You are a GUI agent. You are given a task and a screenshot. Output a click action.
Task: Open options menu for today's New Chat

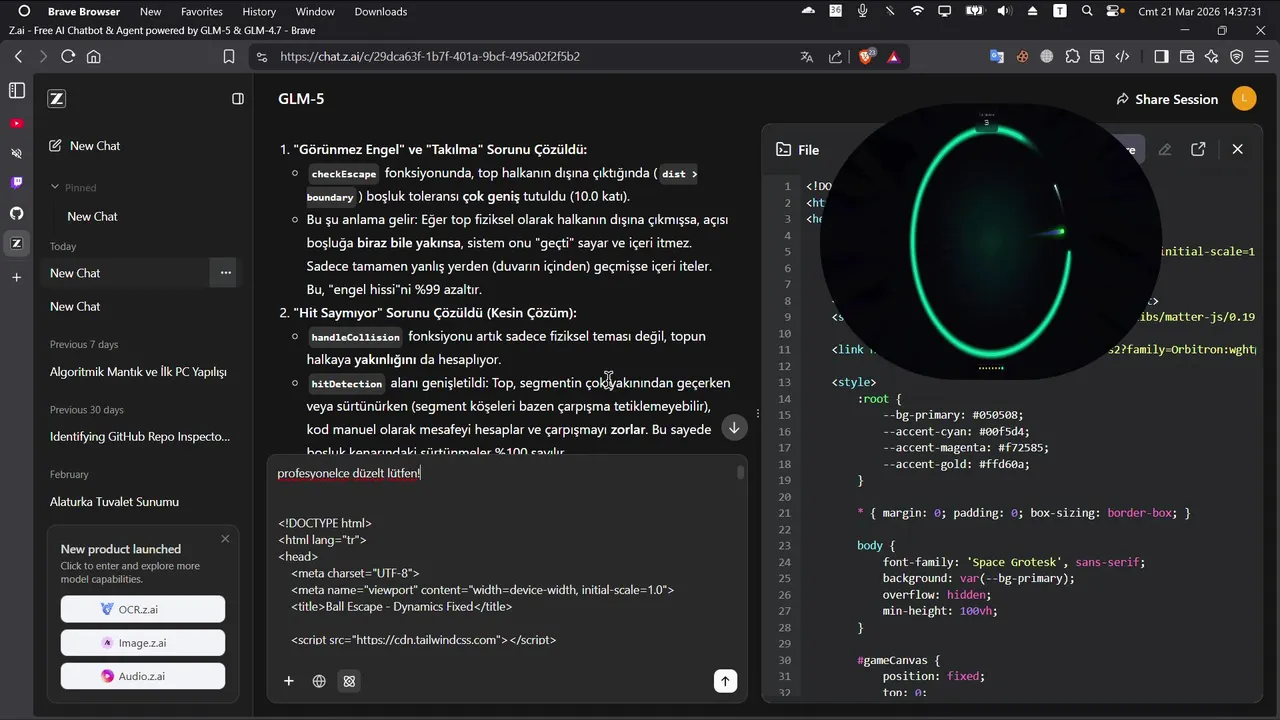tap(225, 273)
